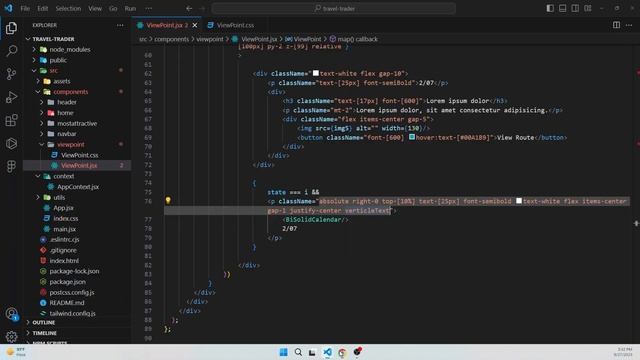Open Source Control view
Screen dimensions: 640x360
click(x=11, y=74)
